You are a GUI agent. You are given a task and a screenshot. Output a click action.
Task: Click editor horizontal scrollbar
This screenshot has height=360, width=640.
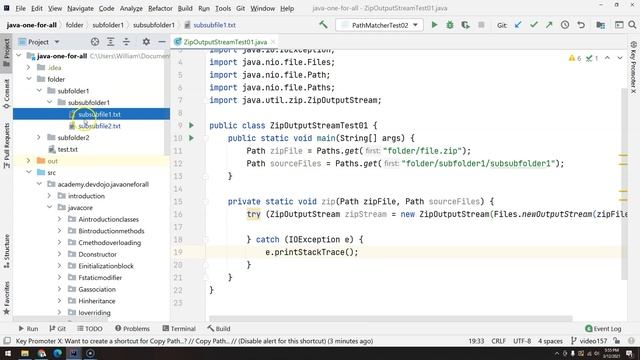point(391,318)
